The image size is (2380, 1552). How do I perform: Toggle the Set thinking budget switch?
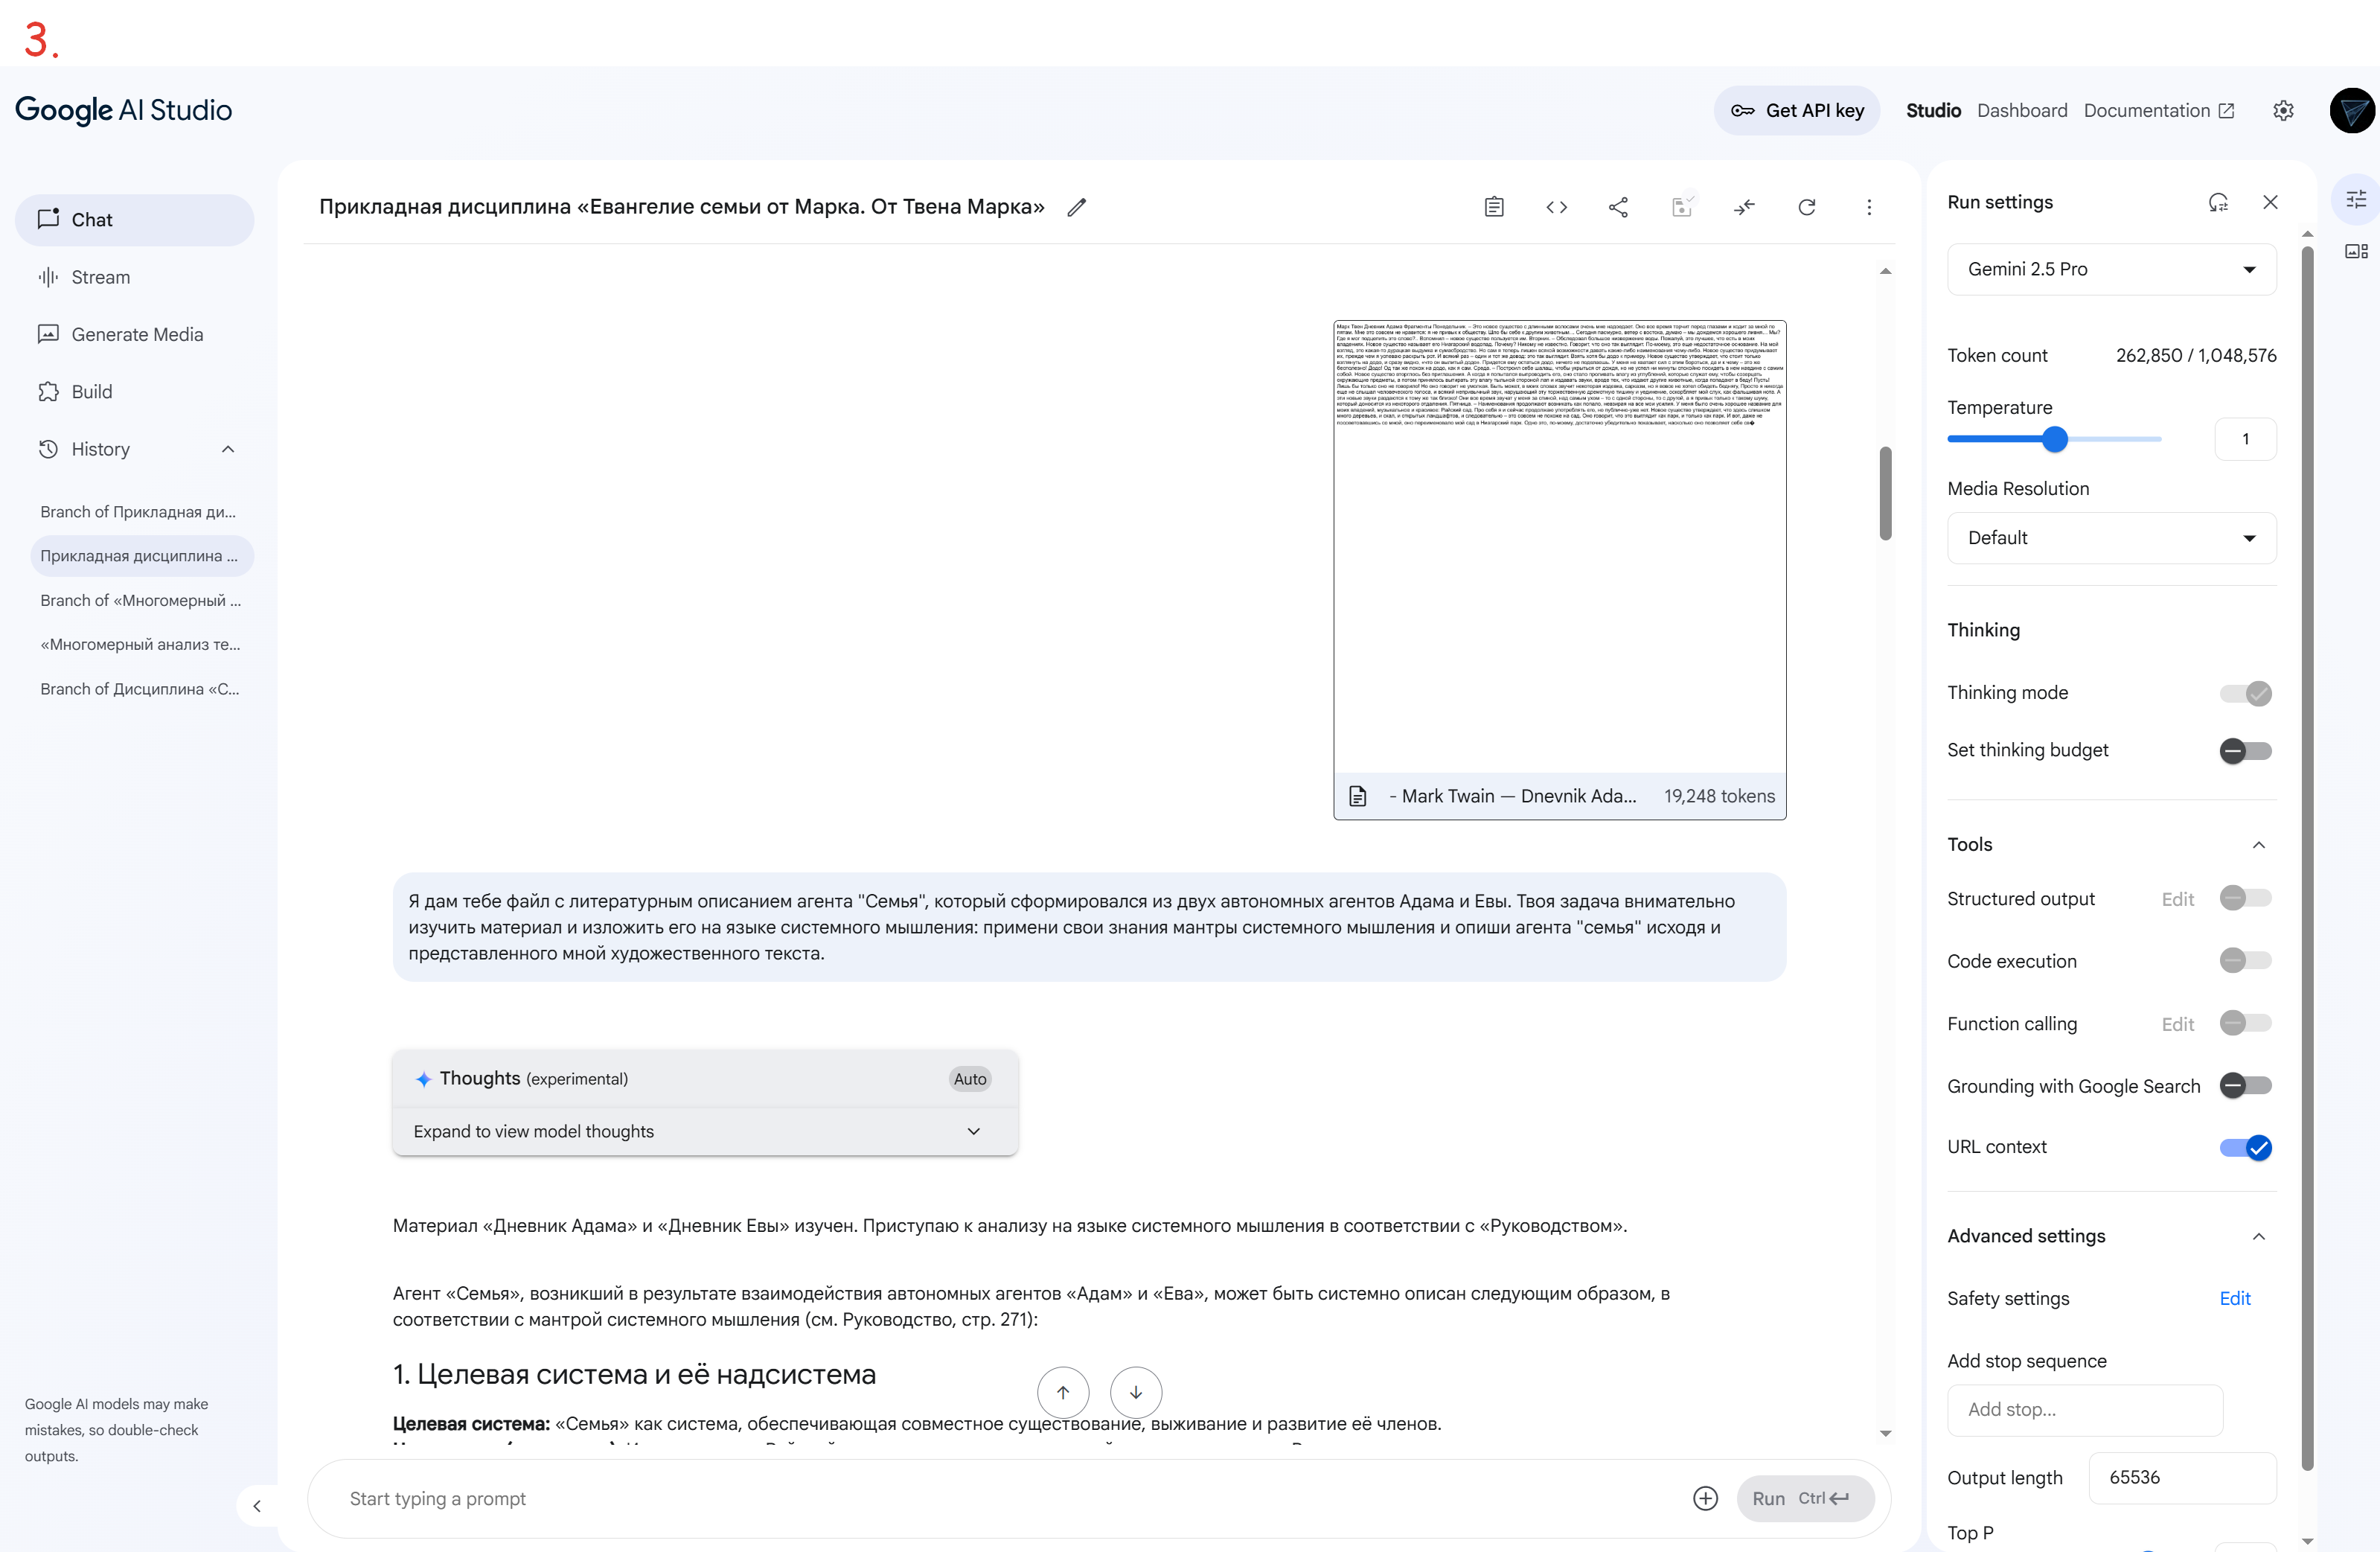coord(2245,750)
